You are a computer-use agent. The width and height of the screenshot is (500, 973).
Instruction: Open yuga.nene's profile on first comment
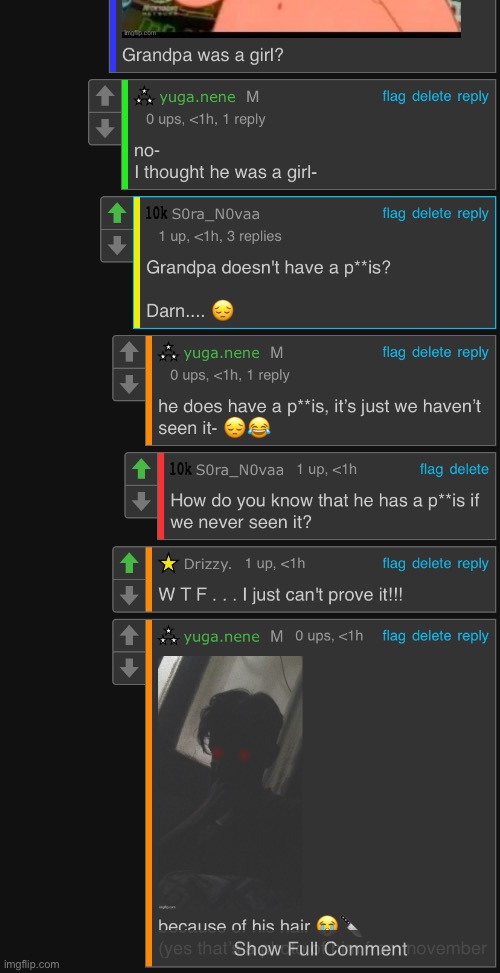click(197, 97)
